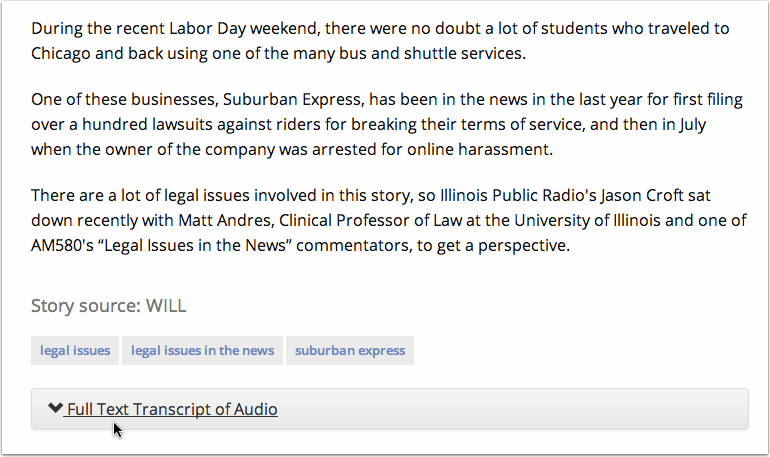Viewport: 770px width, 457px height.
Task: Click 'Labor Day' in the first paragraph
Action: (207, 29)
